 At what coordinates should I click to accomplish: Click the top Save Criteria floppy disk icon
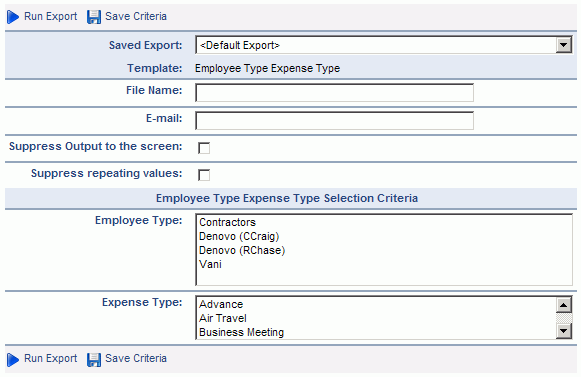(94, 17)
